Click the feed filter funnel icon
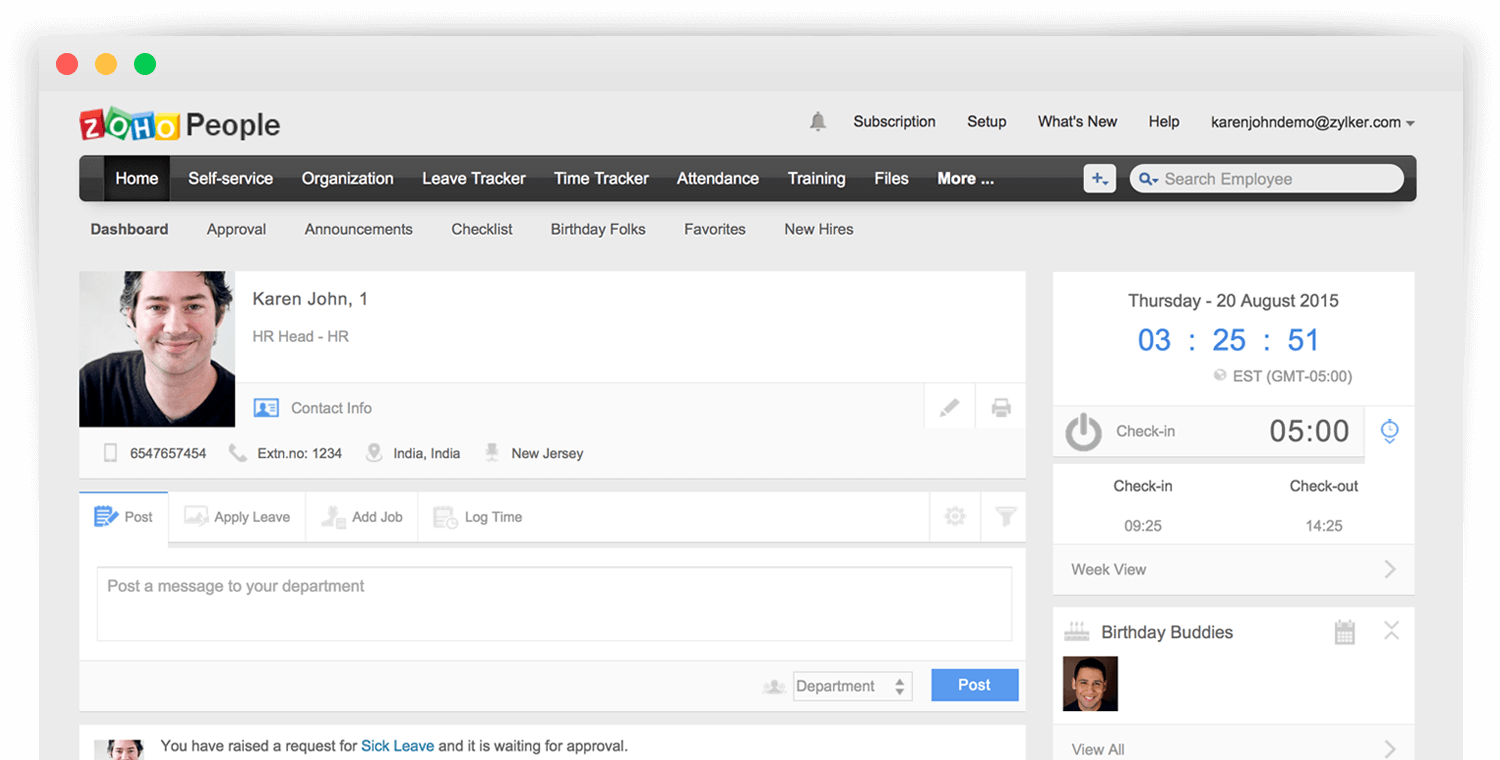Image resolution: width=1500 pixels, height=760 pixels. click(x=1006, y=517)
